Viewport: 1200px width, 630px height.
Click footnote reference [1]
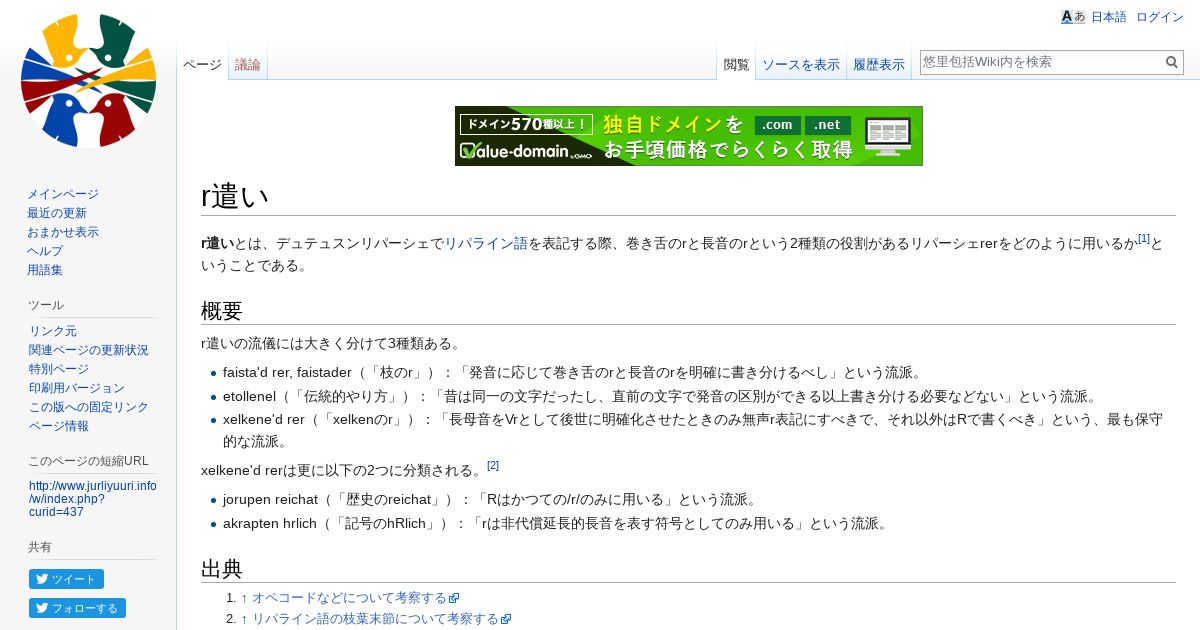(1144, 238)
